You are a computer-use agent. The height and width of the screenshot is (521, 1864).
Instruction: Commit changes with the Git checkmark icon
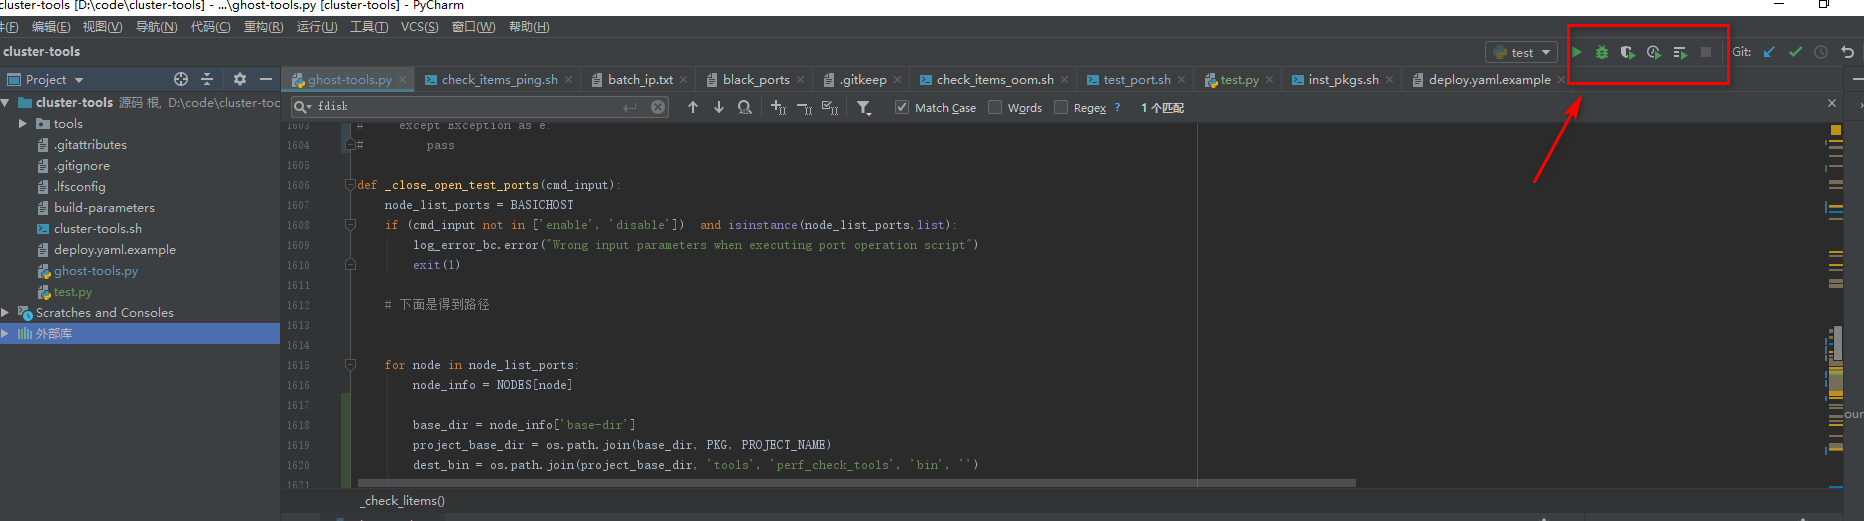pyautogui.click(x=1795, y=52)
